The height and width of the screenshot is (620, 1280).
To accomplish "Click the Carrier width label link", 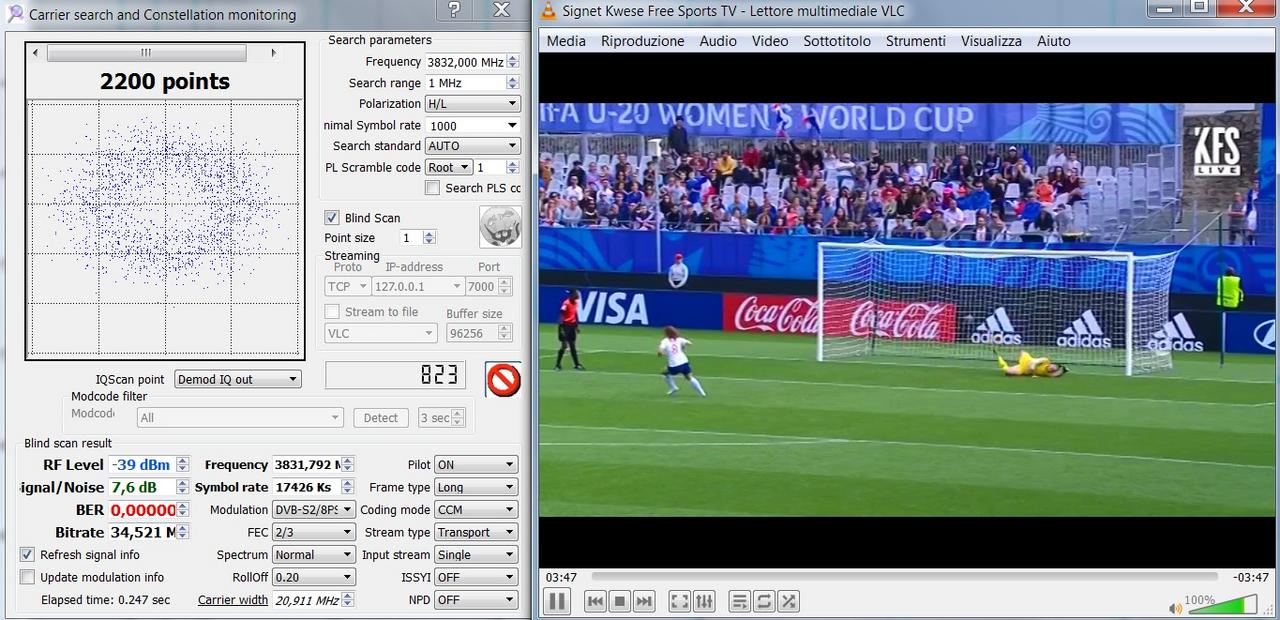I will [233, 600].
